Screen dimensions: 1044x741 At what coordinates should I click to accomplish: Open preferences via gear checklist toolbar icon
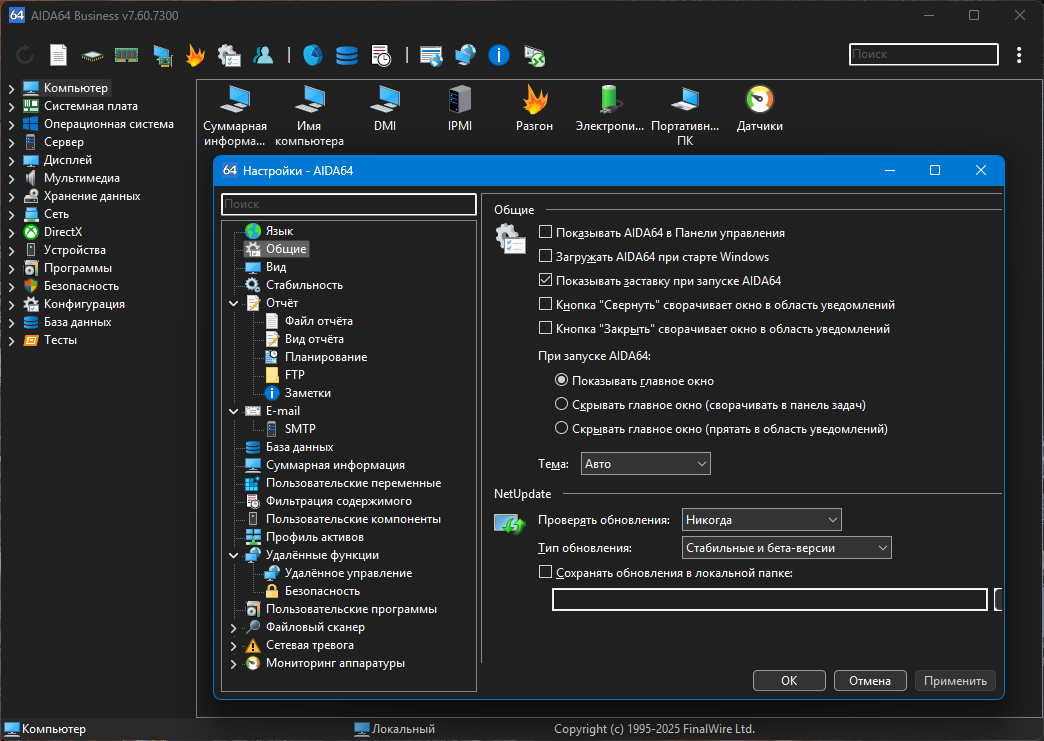[x=229, y=55]
